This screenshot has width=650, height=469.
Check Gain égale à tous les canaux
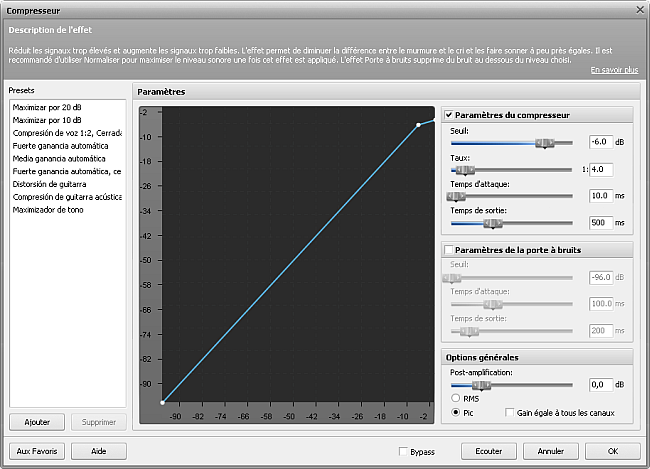pos(511,412)
